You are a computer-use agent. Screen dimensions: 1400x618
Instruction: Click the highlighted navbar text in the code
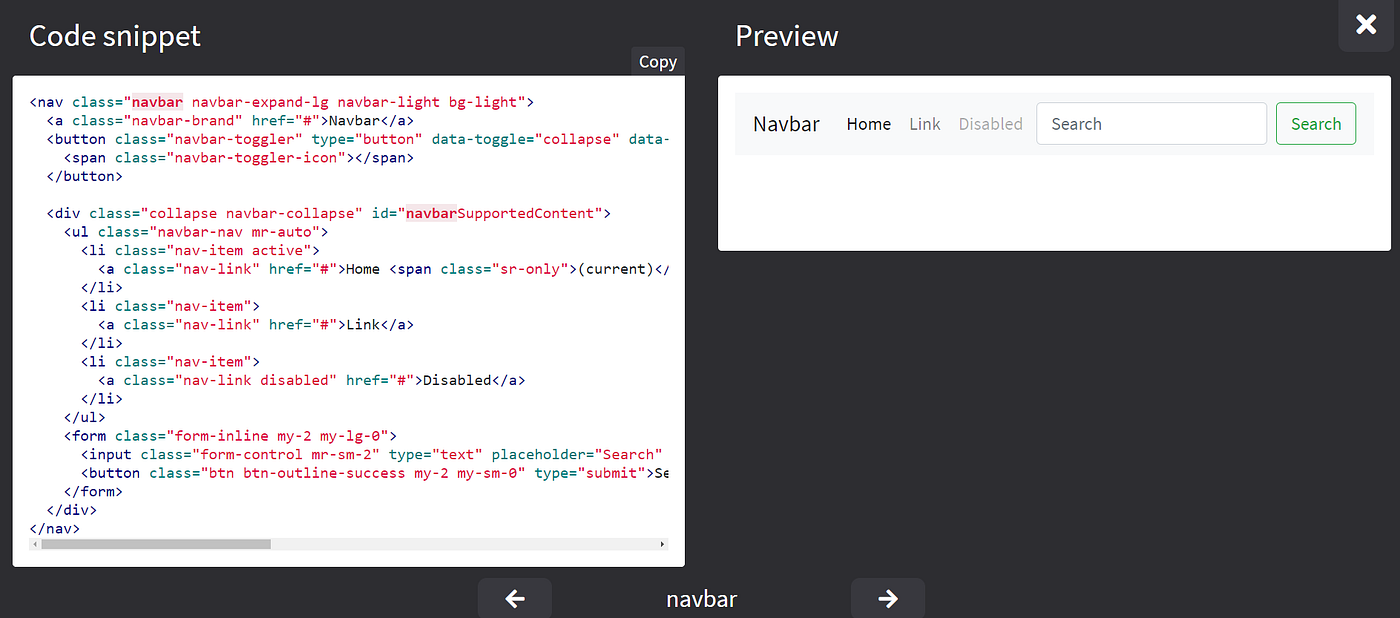click(156, 101)
